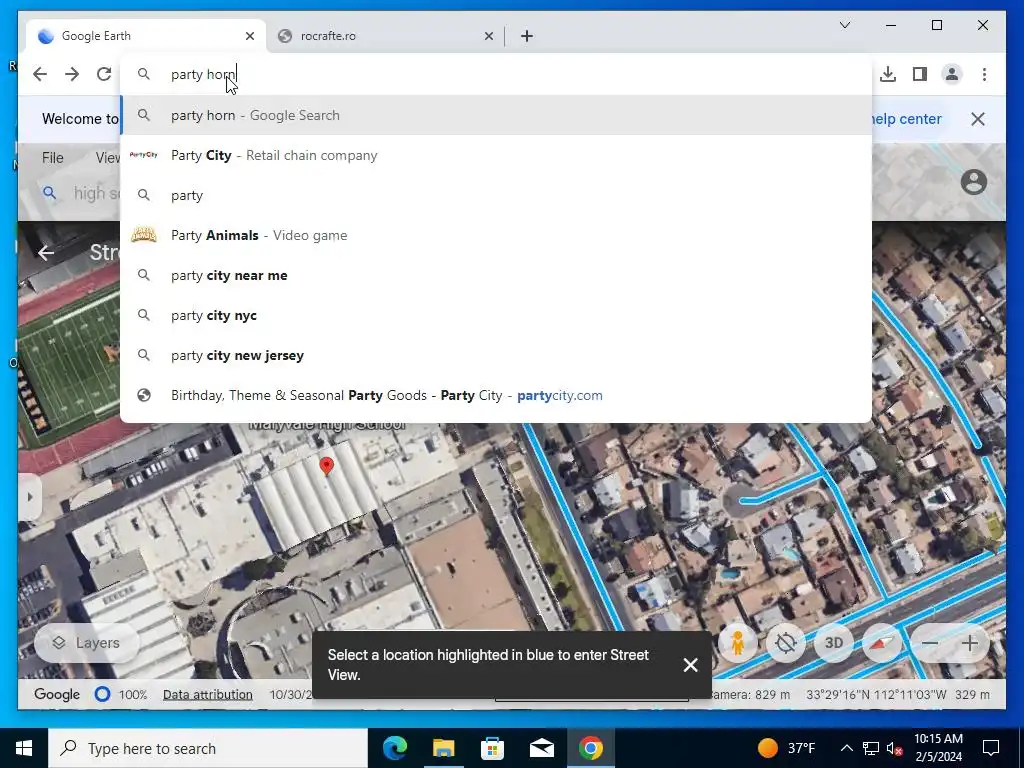Select Party Animals video game suggestion

tap(496, 235)
